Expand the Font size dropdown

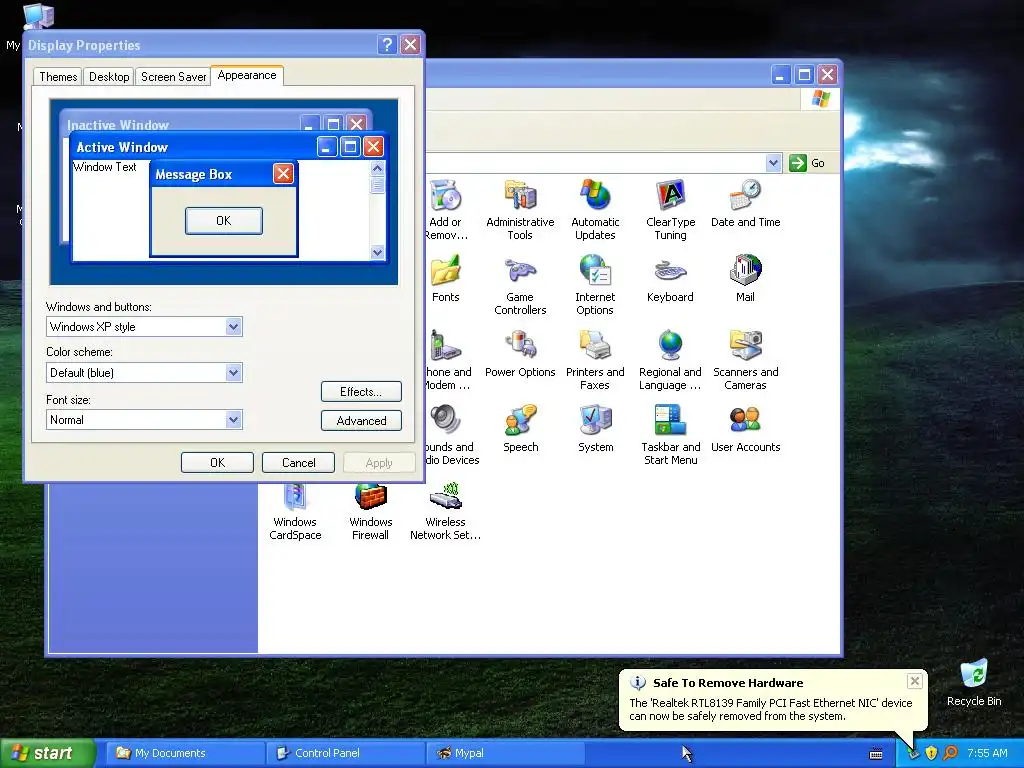point(233,419)
